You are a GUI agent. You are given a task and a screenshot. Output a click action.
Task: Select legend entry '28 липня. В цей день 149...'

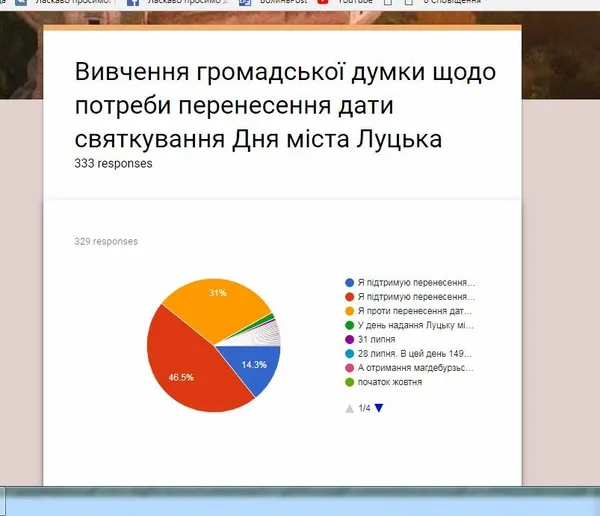click(415, 354)
